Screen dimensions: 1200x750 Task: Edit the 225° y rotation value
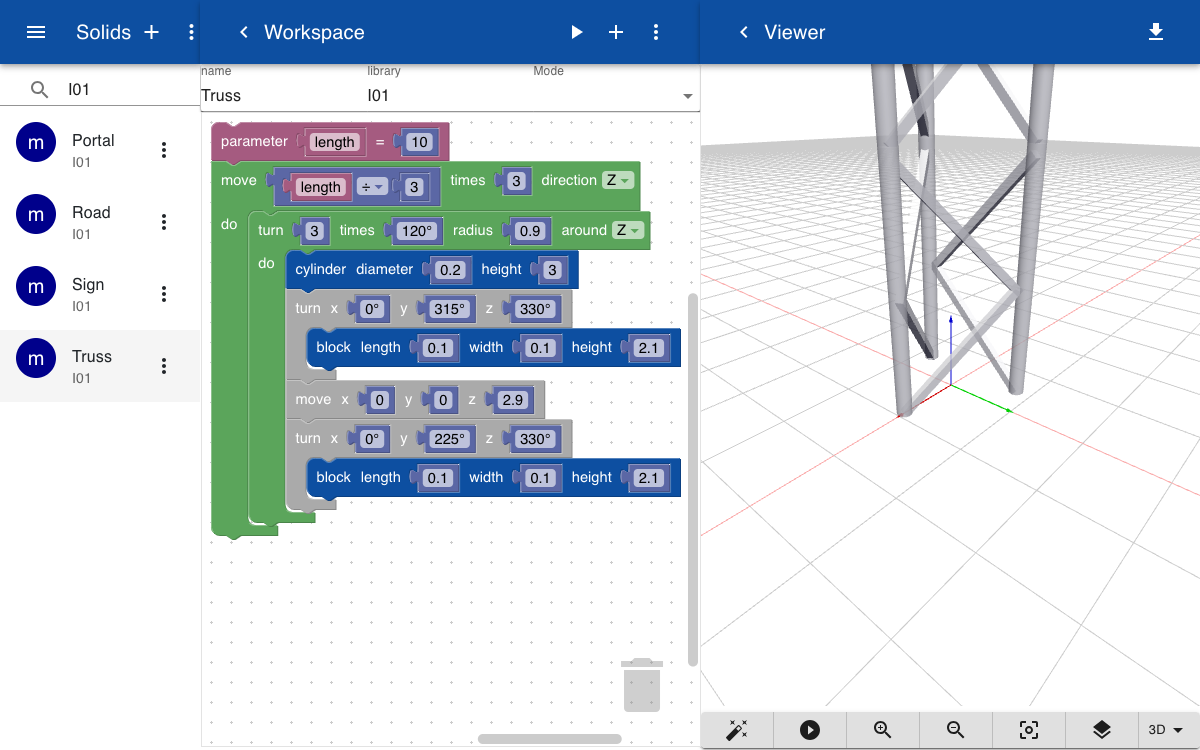coord(449,439)
